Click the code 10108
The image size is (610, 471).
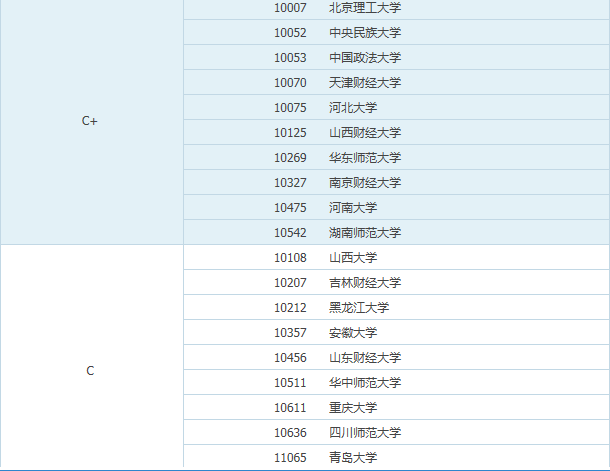[x=290, y=257]
